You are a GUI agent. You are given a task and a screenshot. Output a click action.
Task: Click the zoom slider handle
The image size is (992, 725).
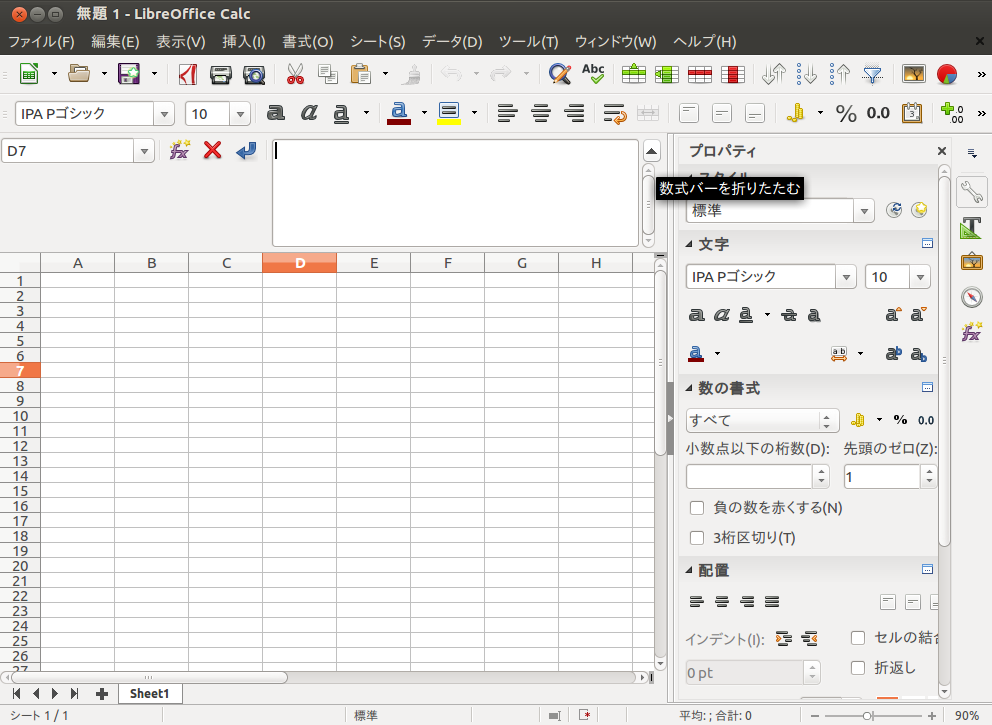click(868, 716)
